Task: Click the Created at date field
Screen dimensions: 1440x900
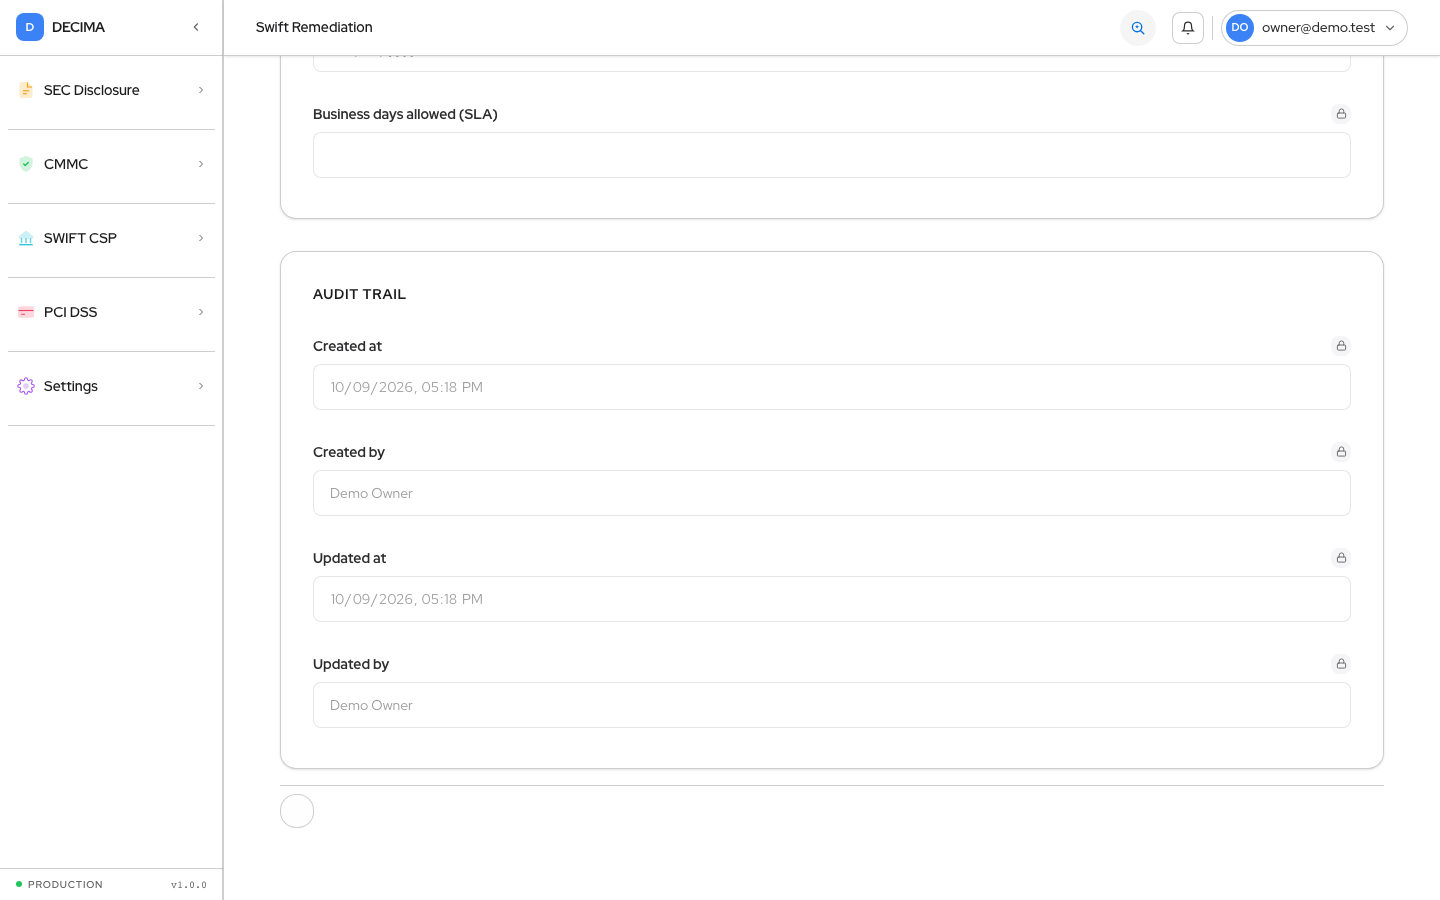Action: [832, 387]
